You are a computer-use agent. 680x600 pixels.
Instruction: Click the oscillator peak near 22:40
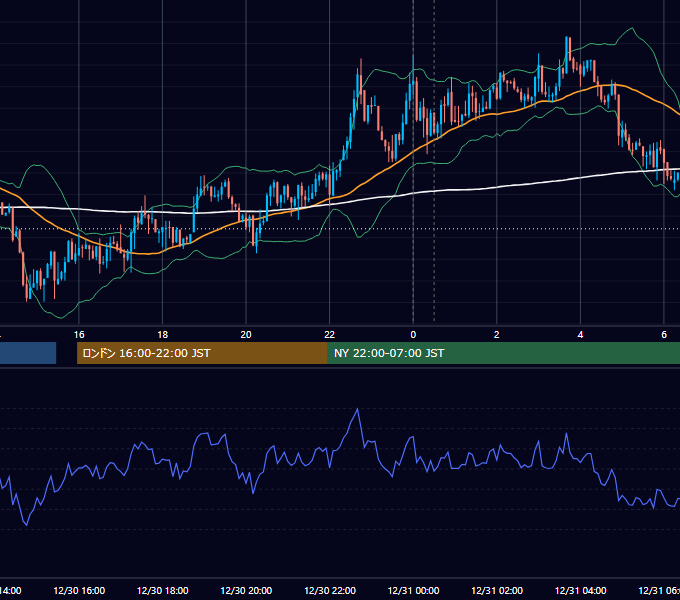[x=357, y=409]
